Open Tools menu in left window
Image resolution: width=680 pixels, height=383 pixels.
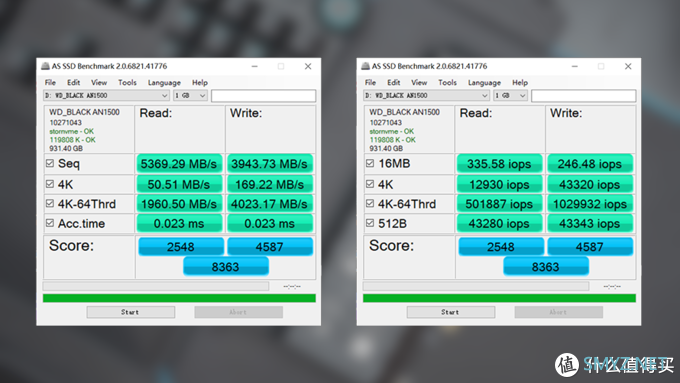point(127,82)
